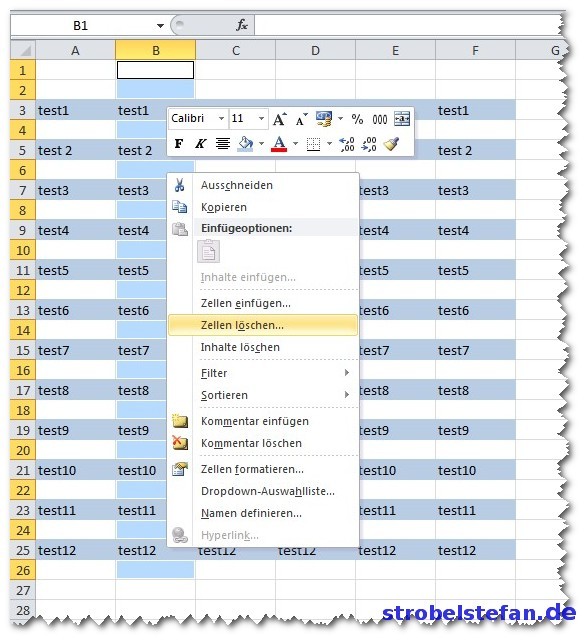Expand the Sortieren submenu arrow
586x642 pixels.
tap(347, 395)
